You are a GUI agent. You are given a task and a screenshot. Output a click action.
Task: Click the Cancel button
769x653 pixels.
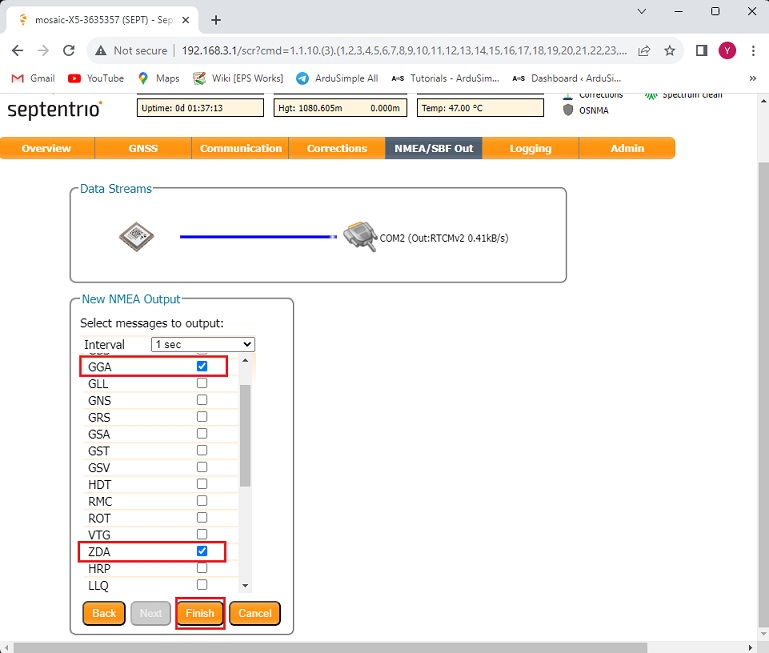[255, 613]
